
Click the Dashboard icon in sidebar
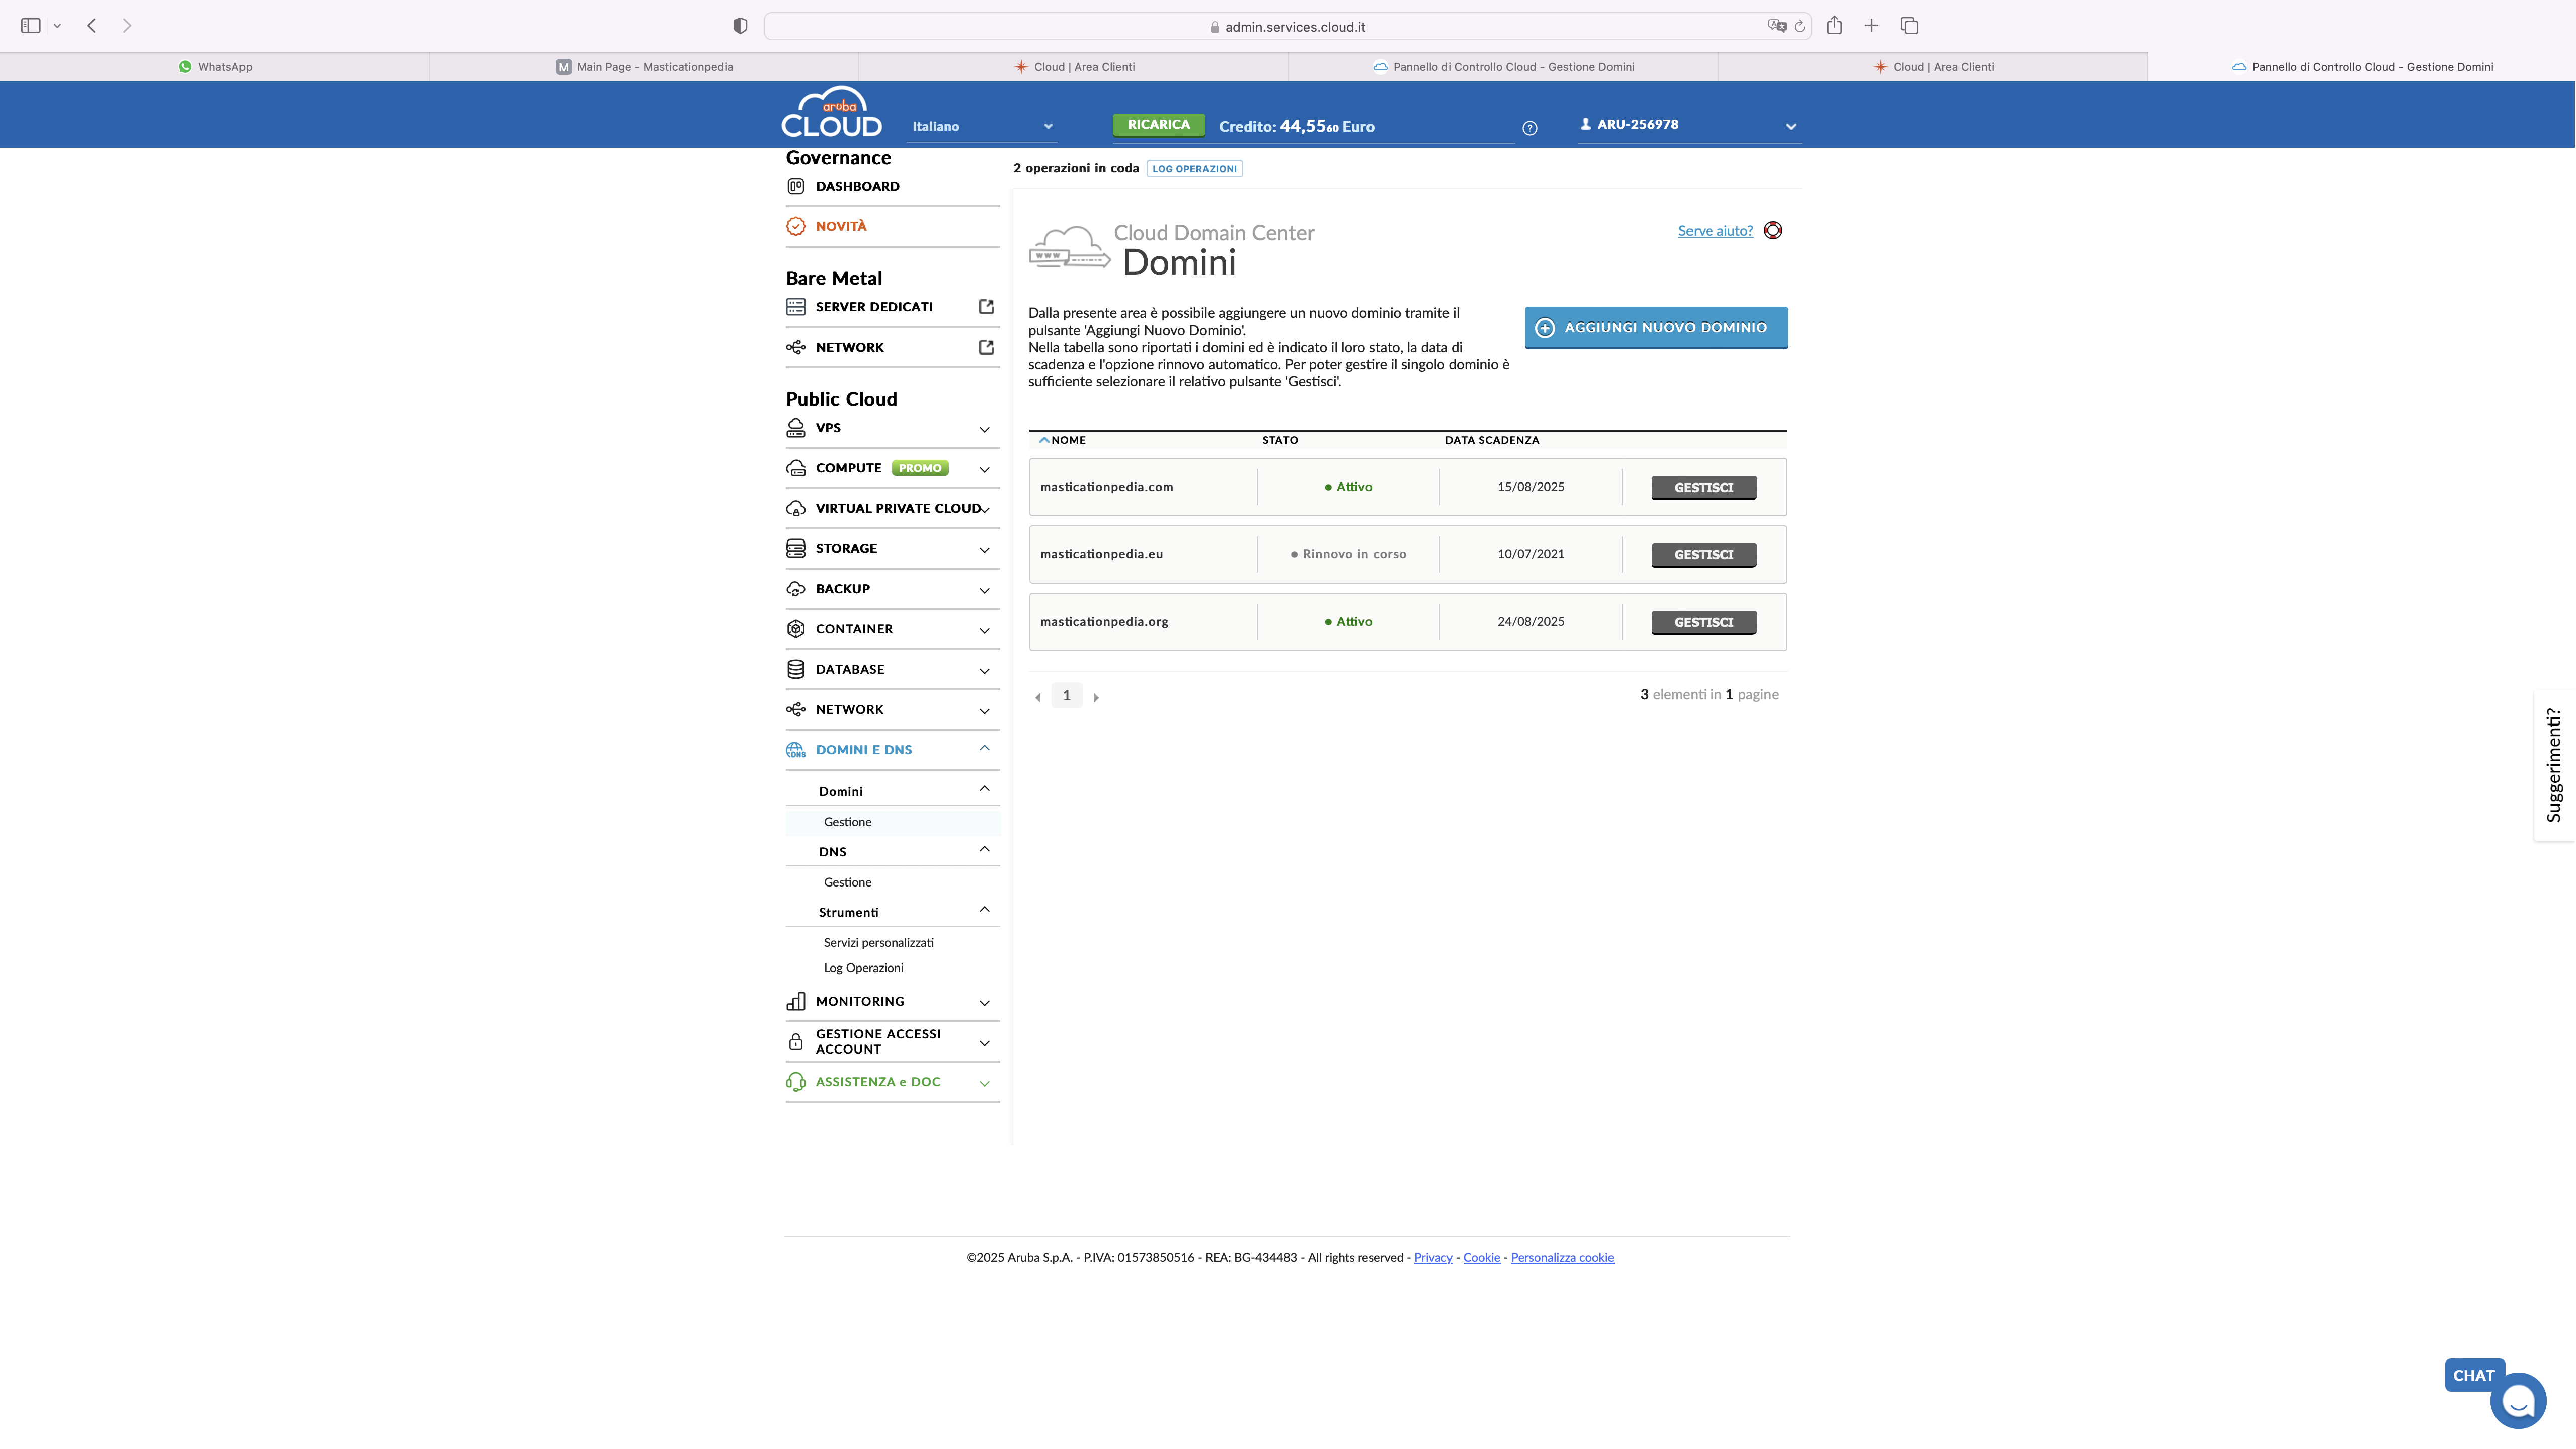coord(796,186)
